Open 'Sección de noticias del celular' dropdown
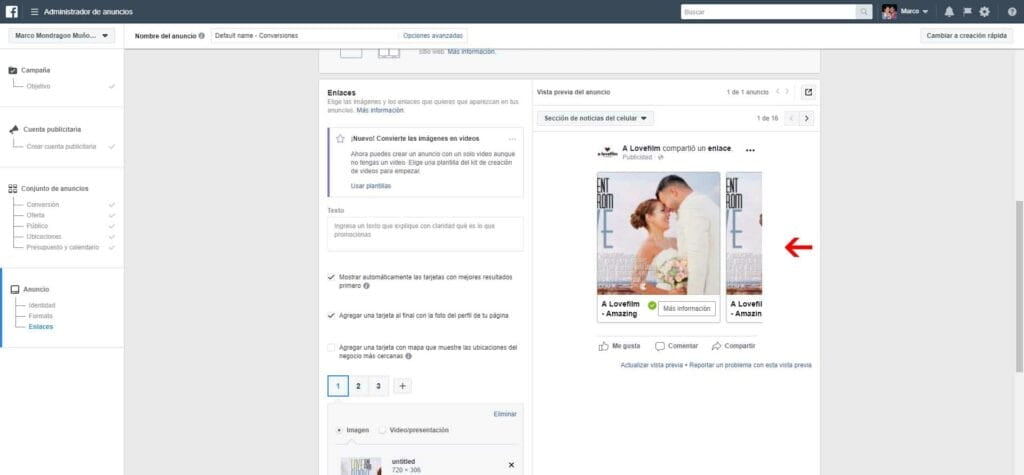 pos(595,118)
